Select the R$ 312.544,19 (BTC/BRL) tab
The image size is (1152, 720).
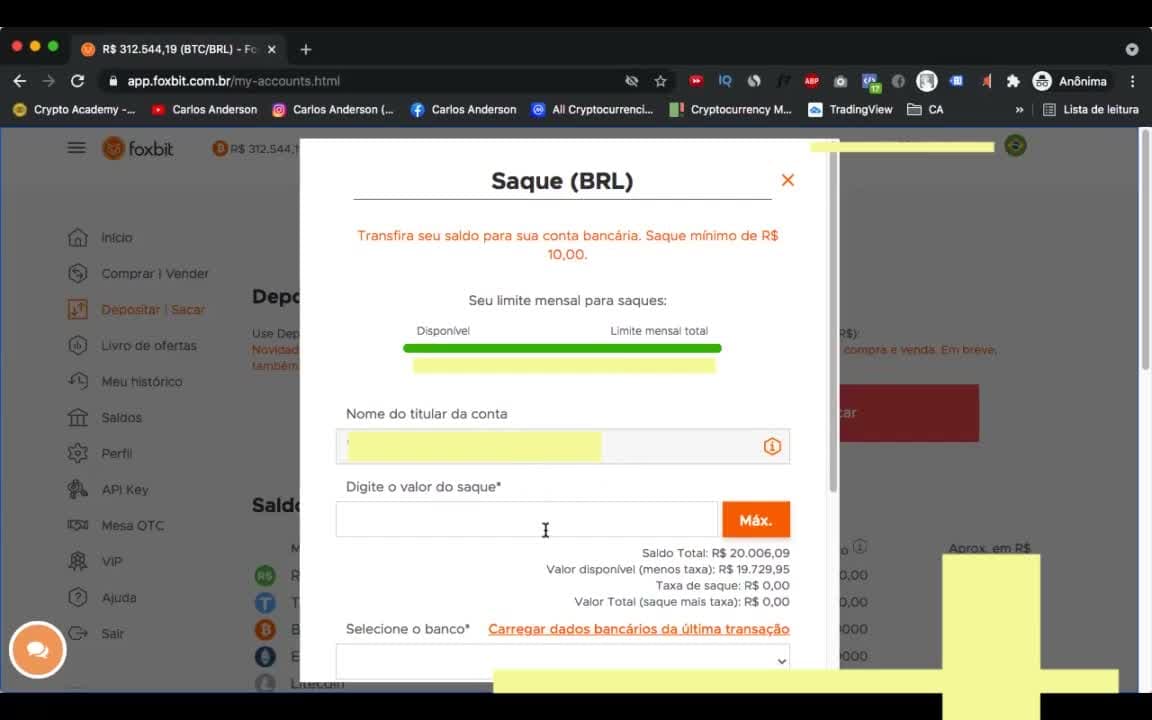click(179, 49)
